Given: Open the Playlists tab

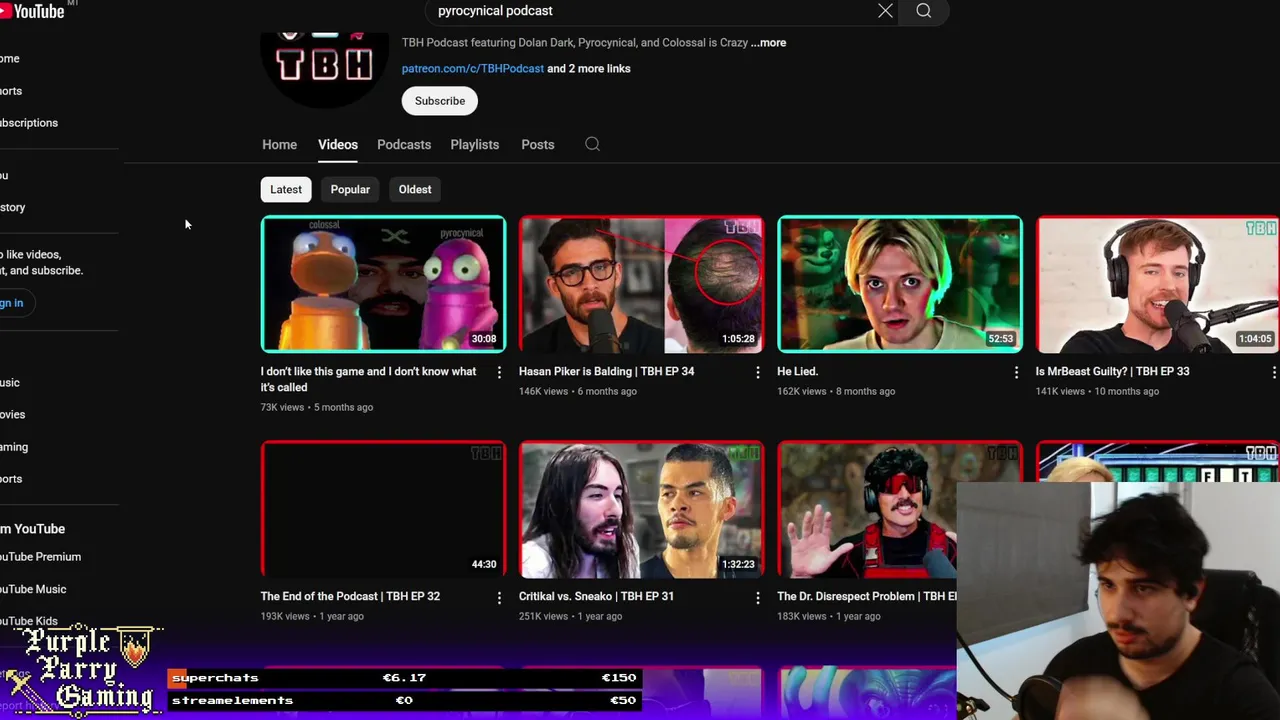Looking at the screenshot, I should [474, 145].
